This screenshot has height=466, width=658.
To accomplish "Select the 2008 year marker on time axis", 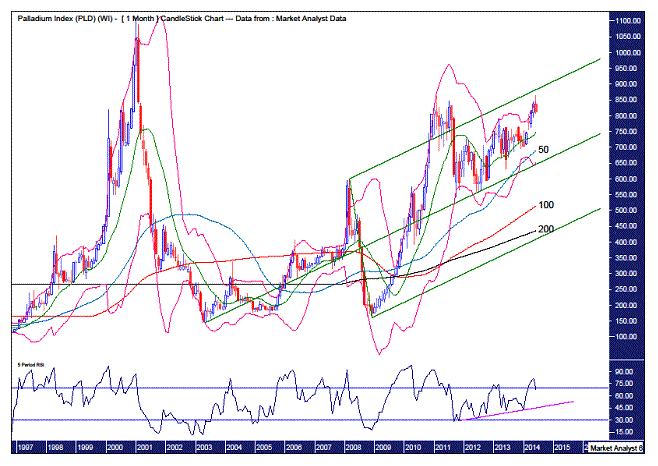I will coord(353,448).
